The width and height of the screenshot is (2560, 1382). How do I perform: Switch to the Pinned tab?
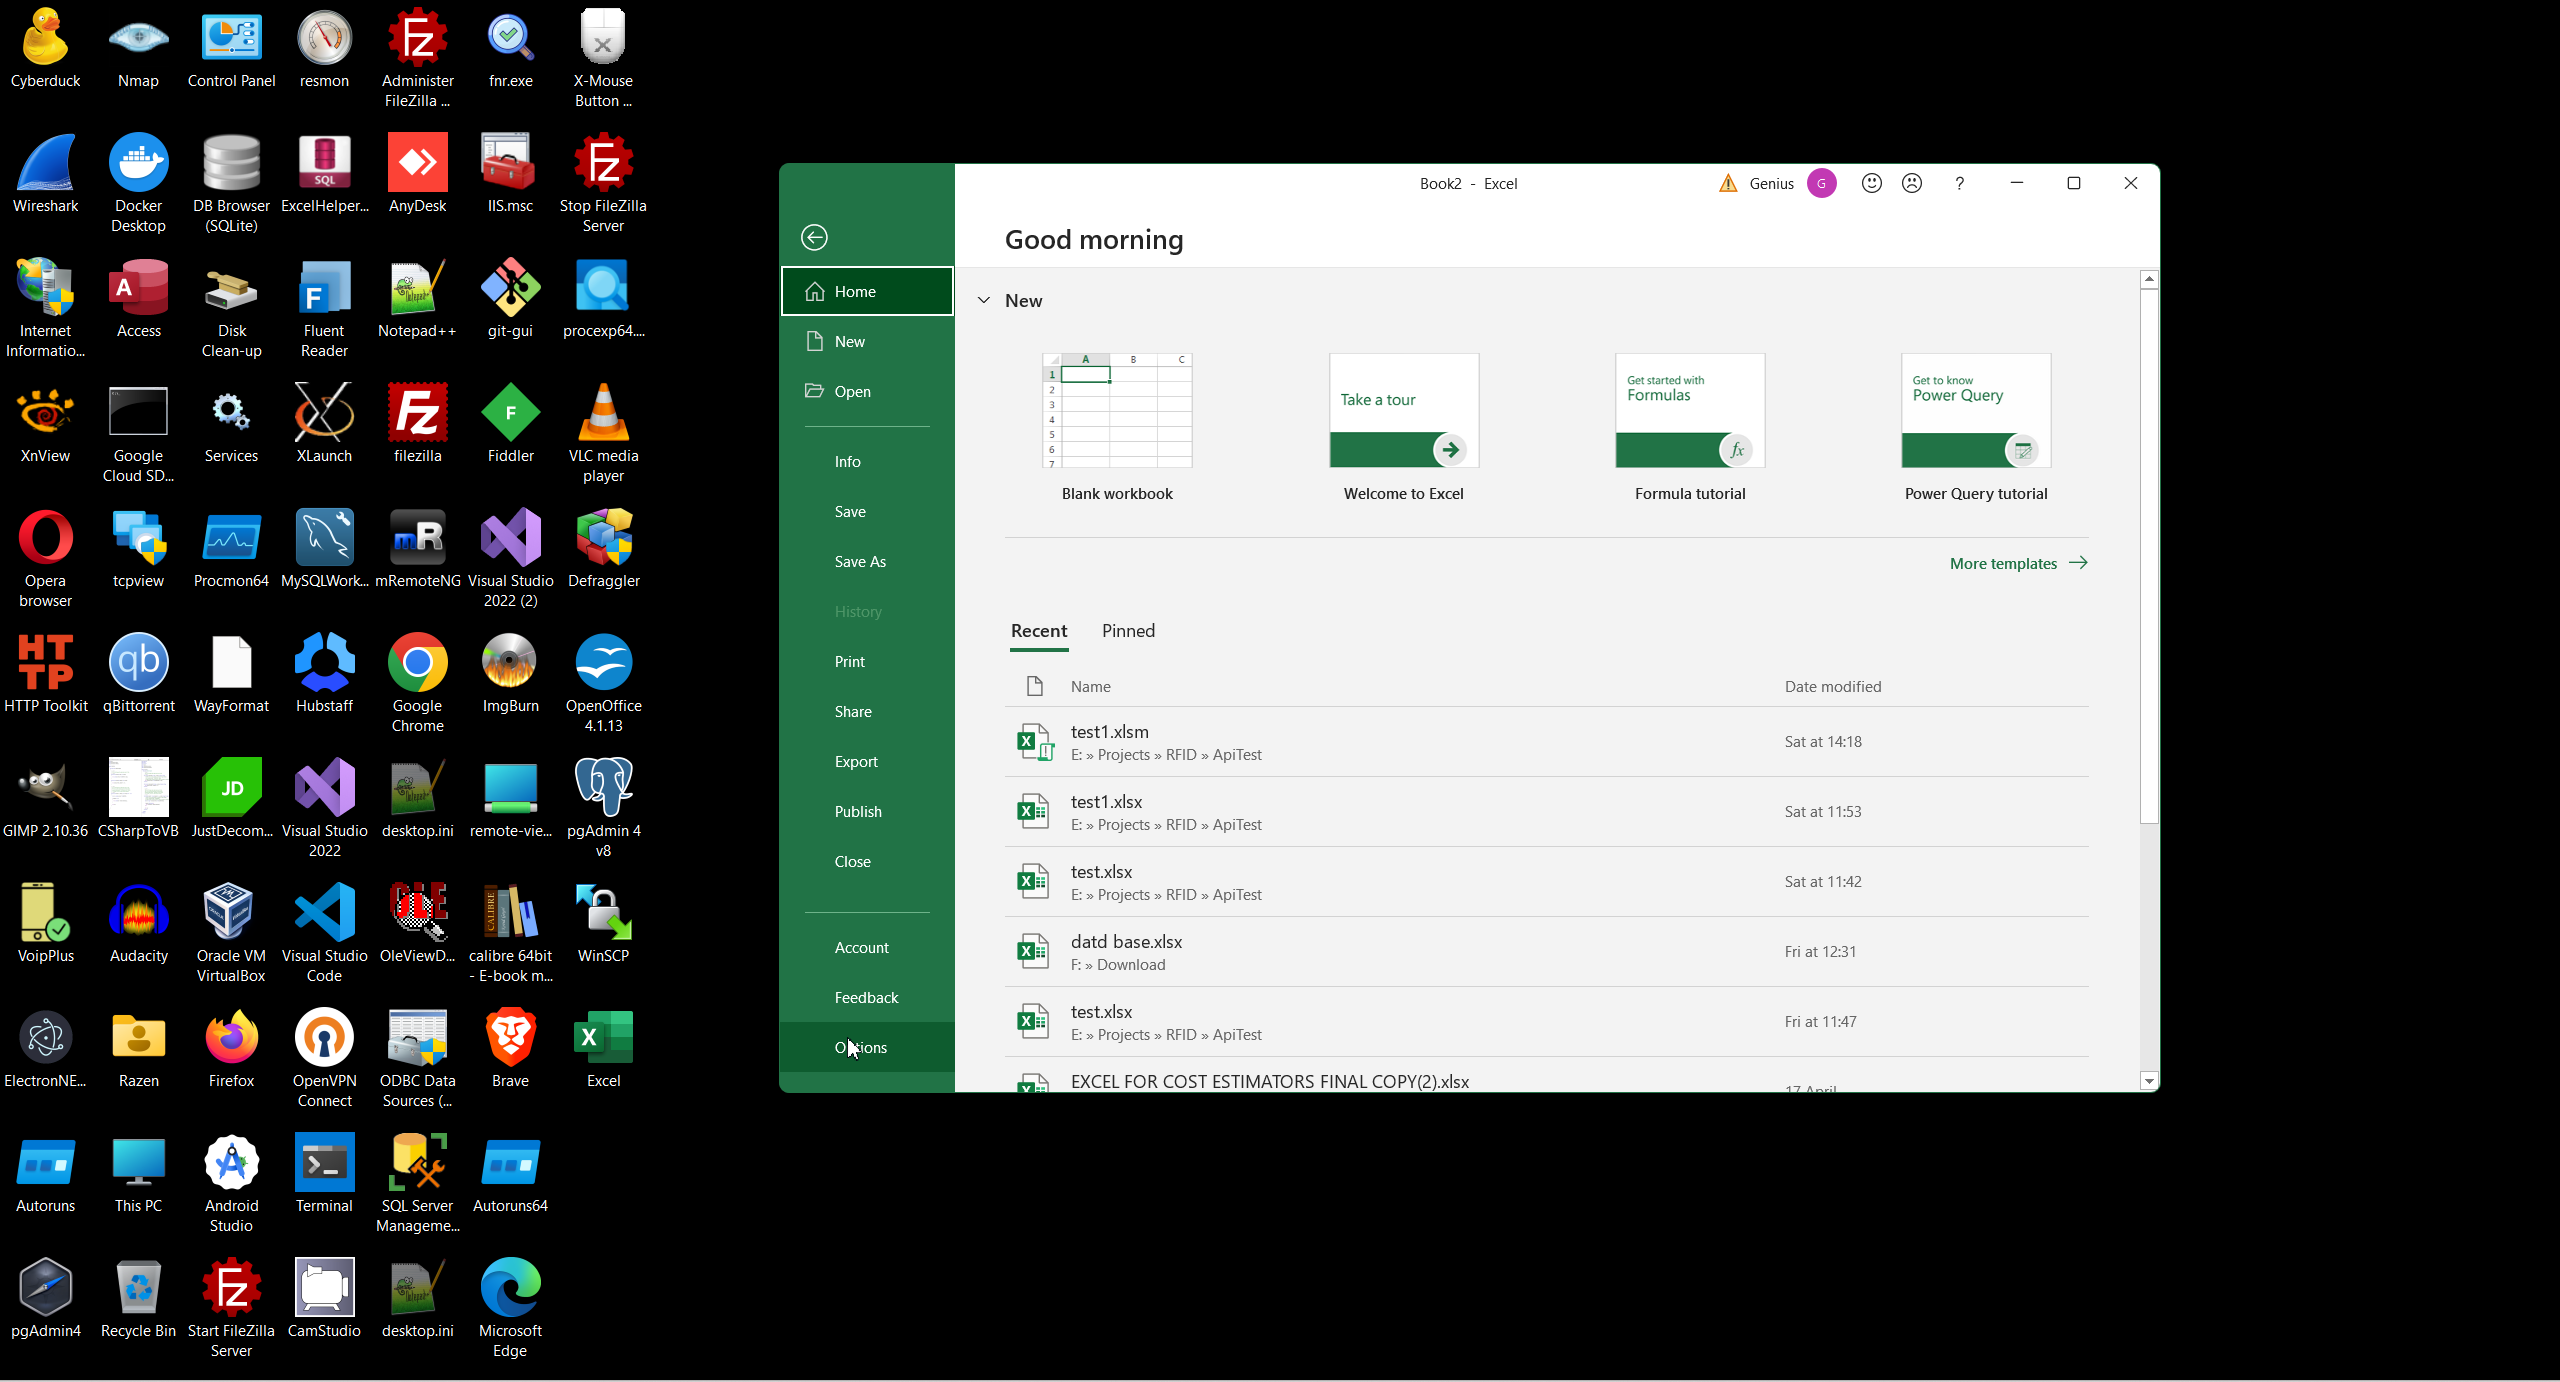tap(1128, 631)
